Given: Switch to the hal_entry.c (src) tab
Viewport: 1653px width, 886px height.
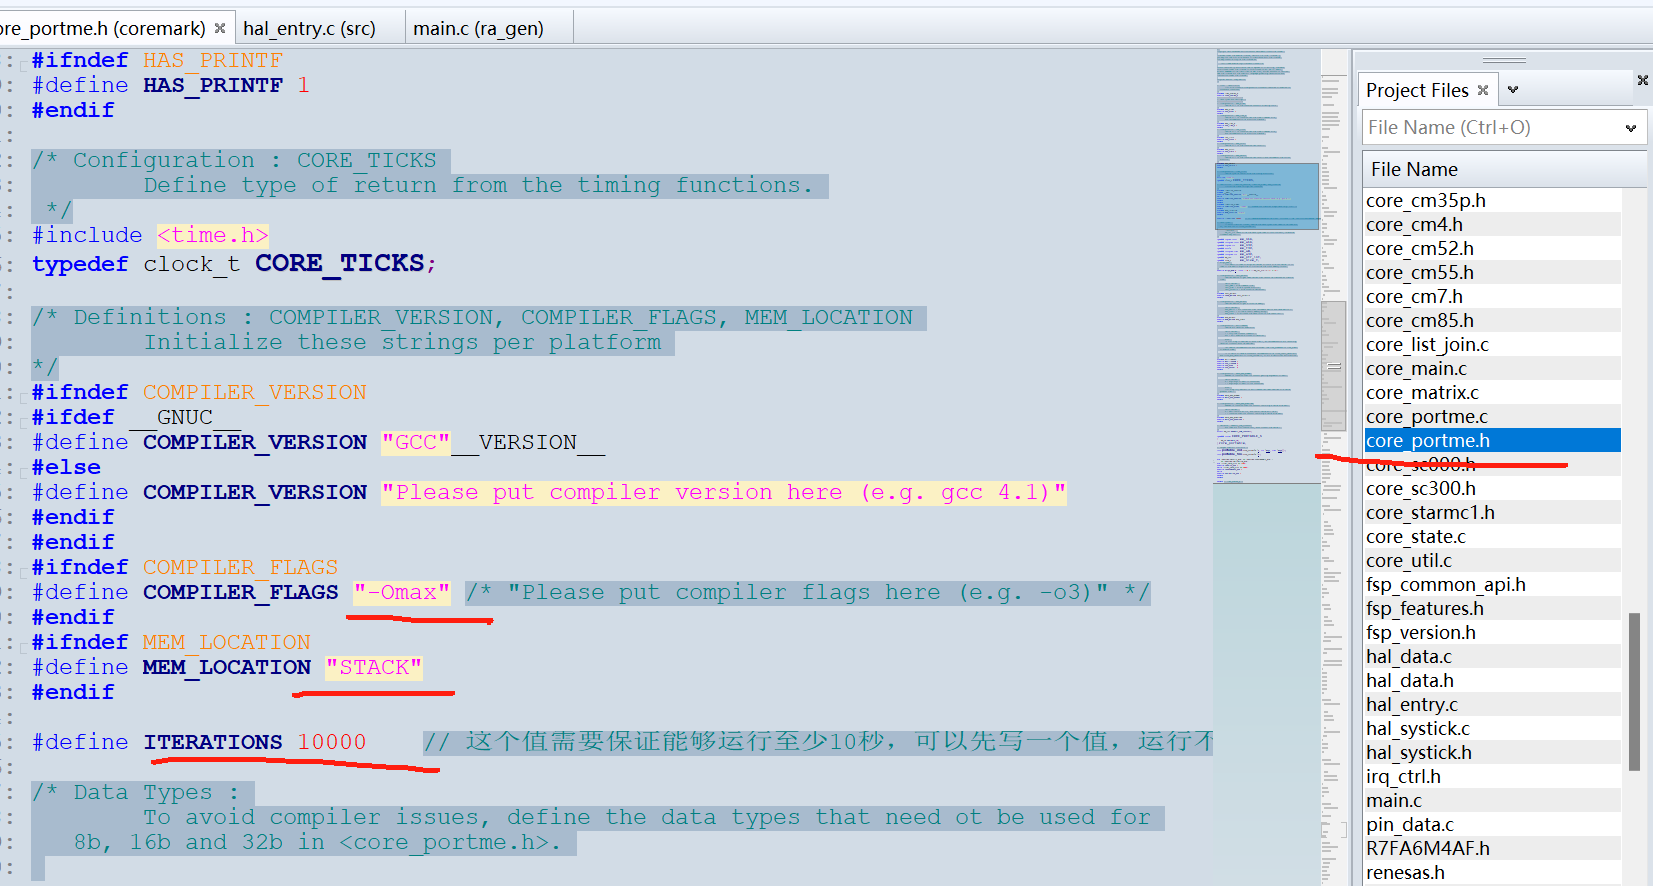Looking at the screenshot, I should 309,28.
